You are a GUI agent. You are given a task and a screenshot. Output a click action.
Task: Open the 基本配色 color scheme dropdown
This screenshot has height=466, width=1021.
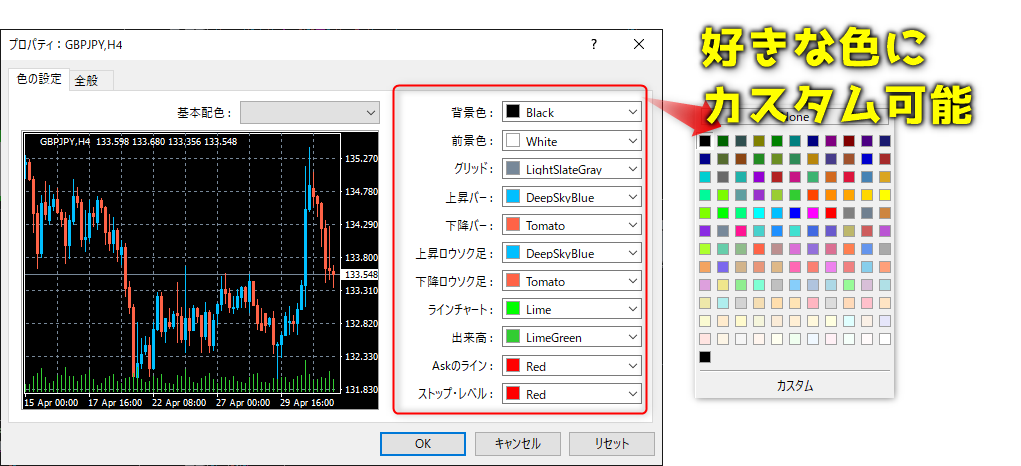pyautogui.click(x=310, y=112)
